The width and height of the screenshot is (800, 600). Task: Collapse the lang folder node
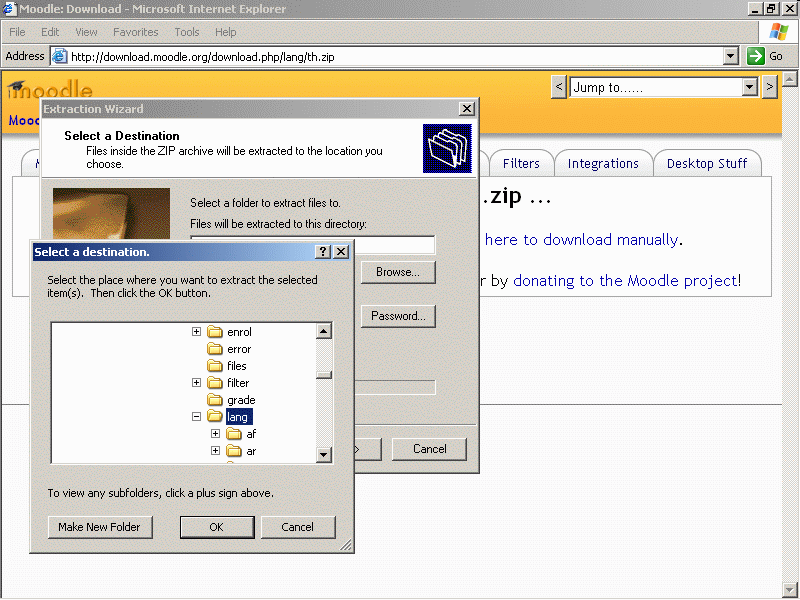(197, 417)
